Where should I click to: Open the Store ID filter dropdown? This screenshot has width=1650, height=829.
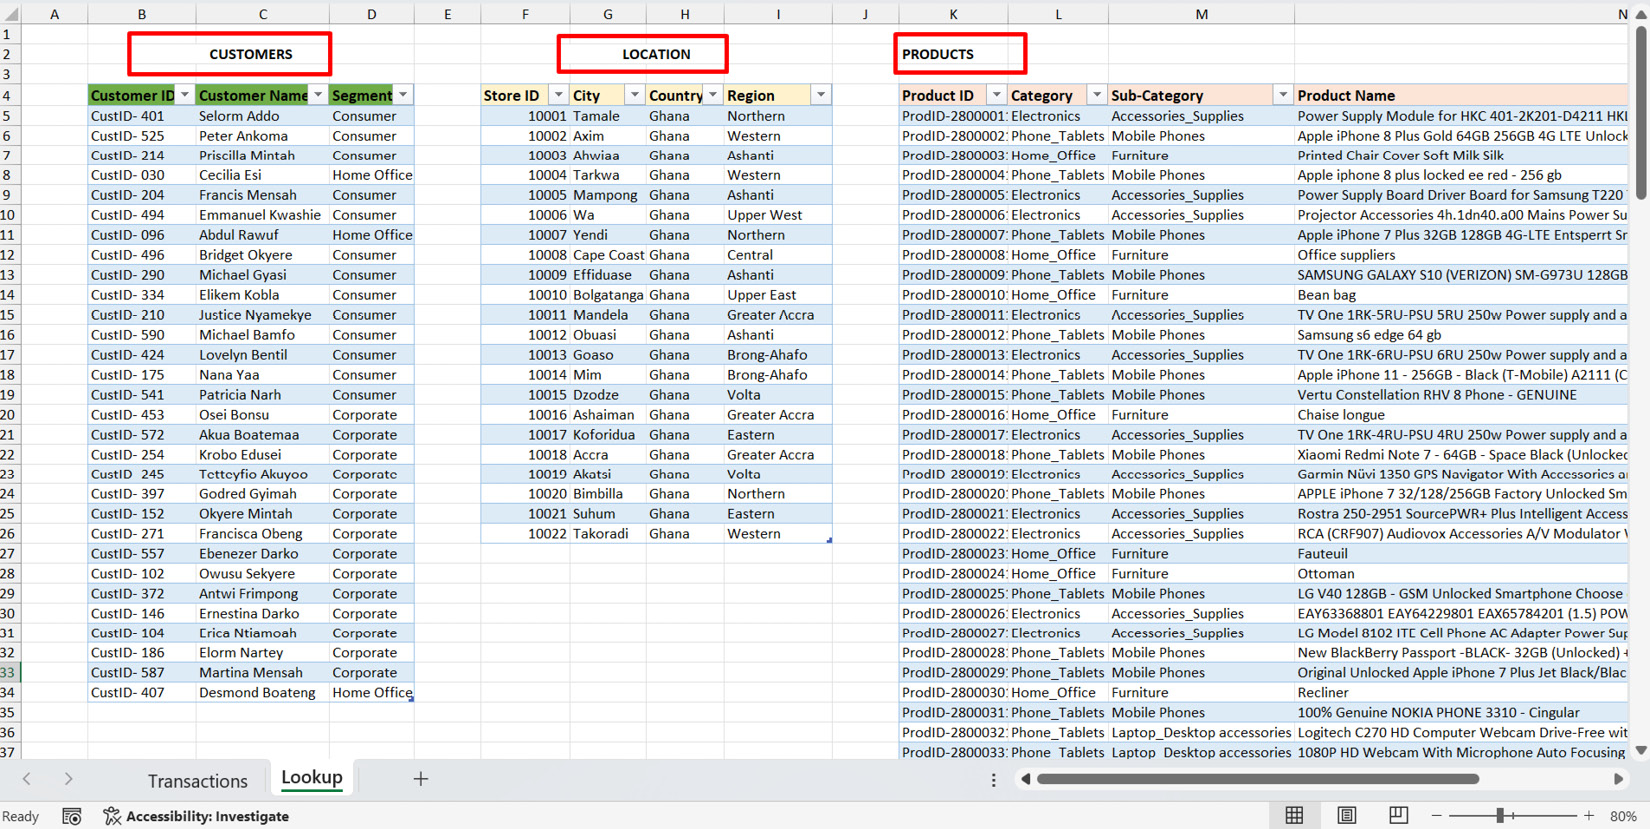tap(559, 95)
